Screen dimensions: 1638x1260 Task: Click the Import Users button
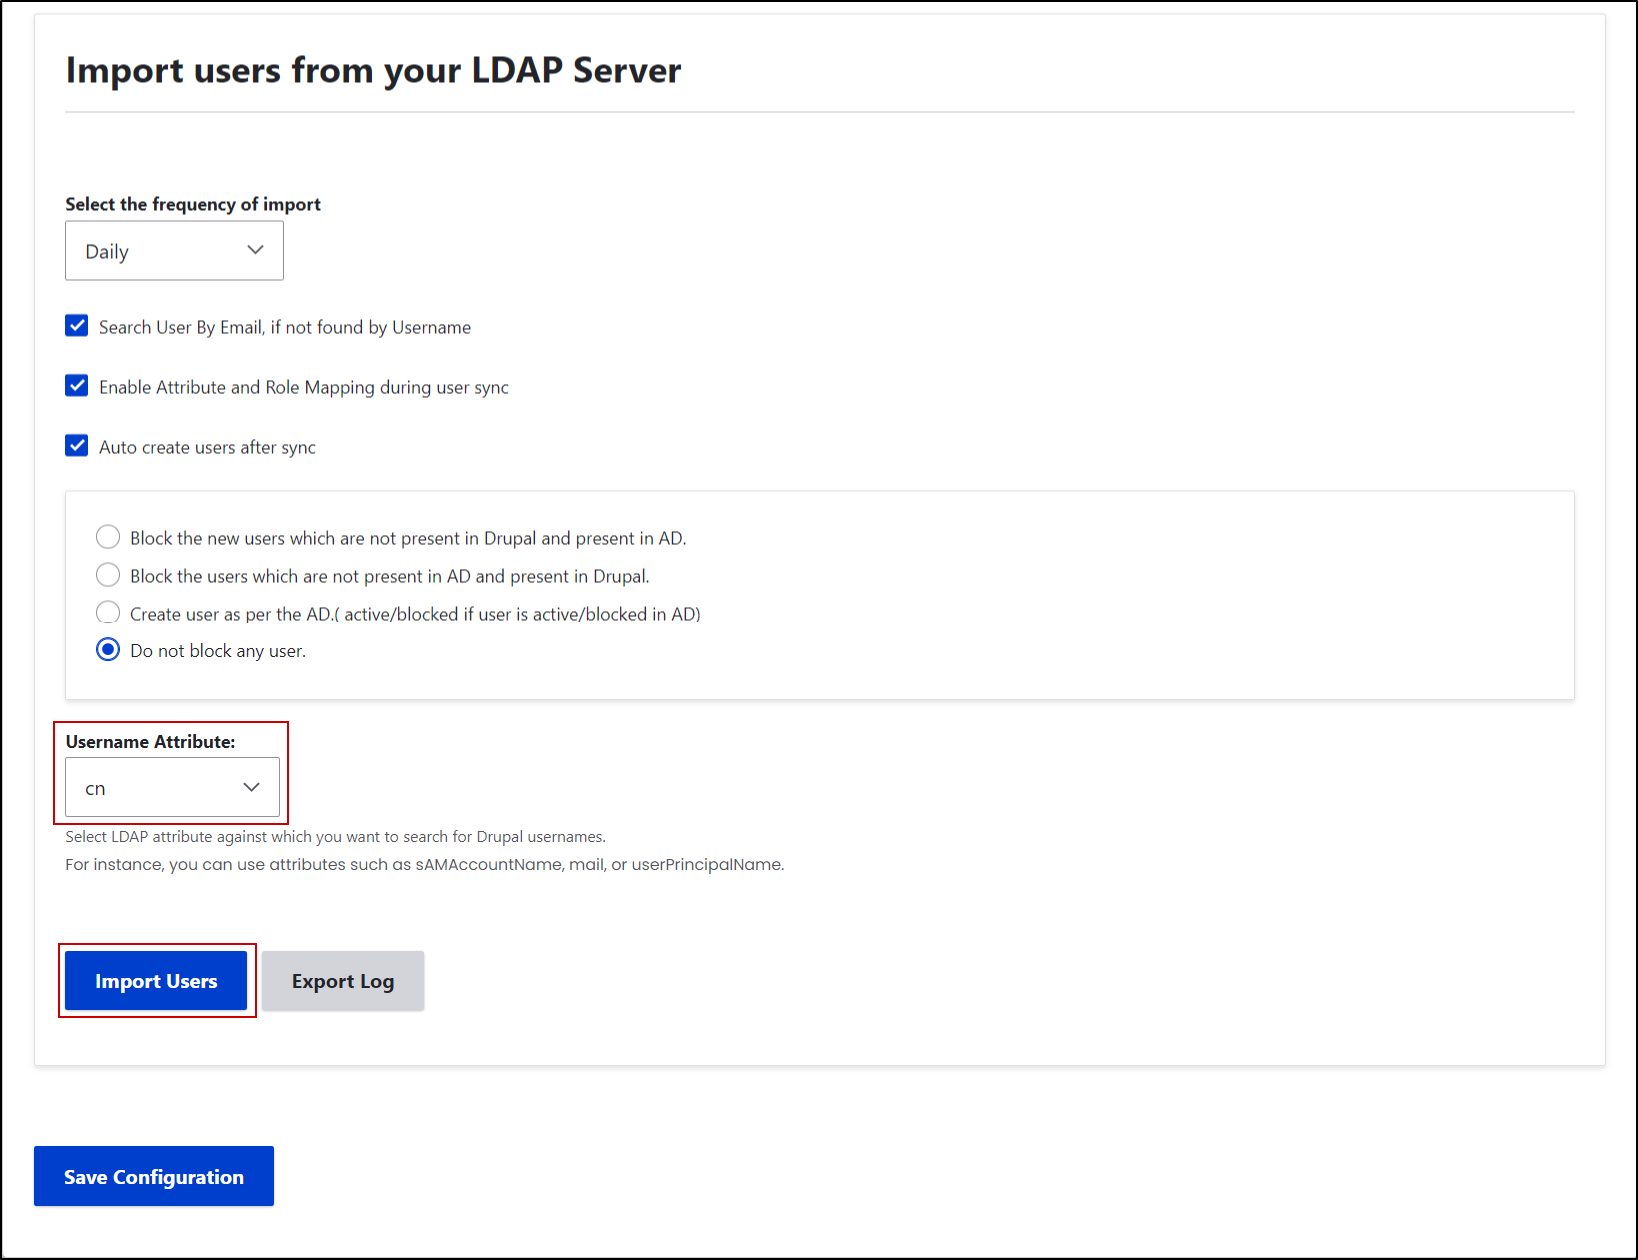[x=156, y=981]
